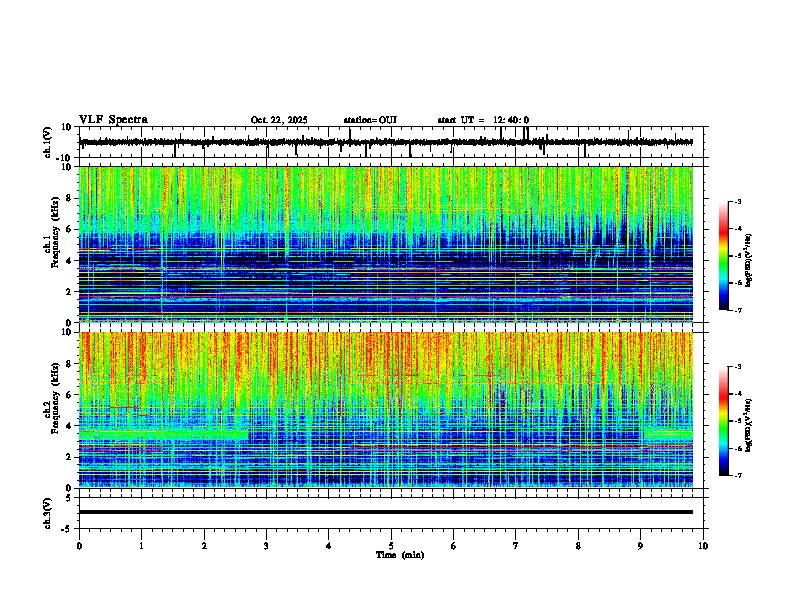The width and height of the screenshot is (792, 612).
Task: Click the "ch.2 Frequency (kHz)" axis label
Action: (x=52, y=398)
